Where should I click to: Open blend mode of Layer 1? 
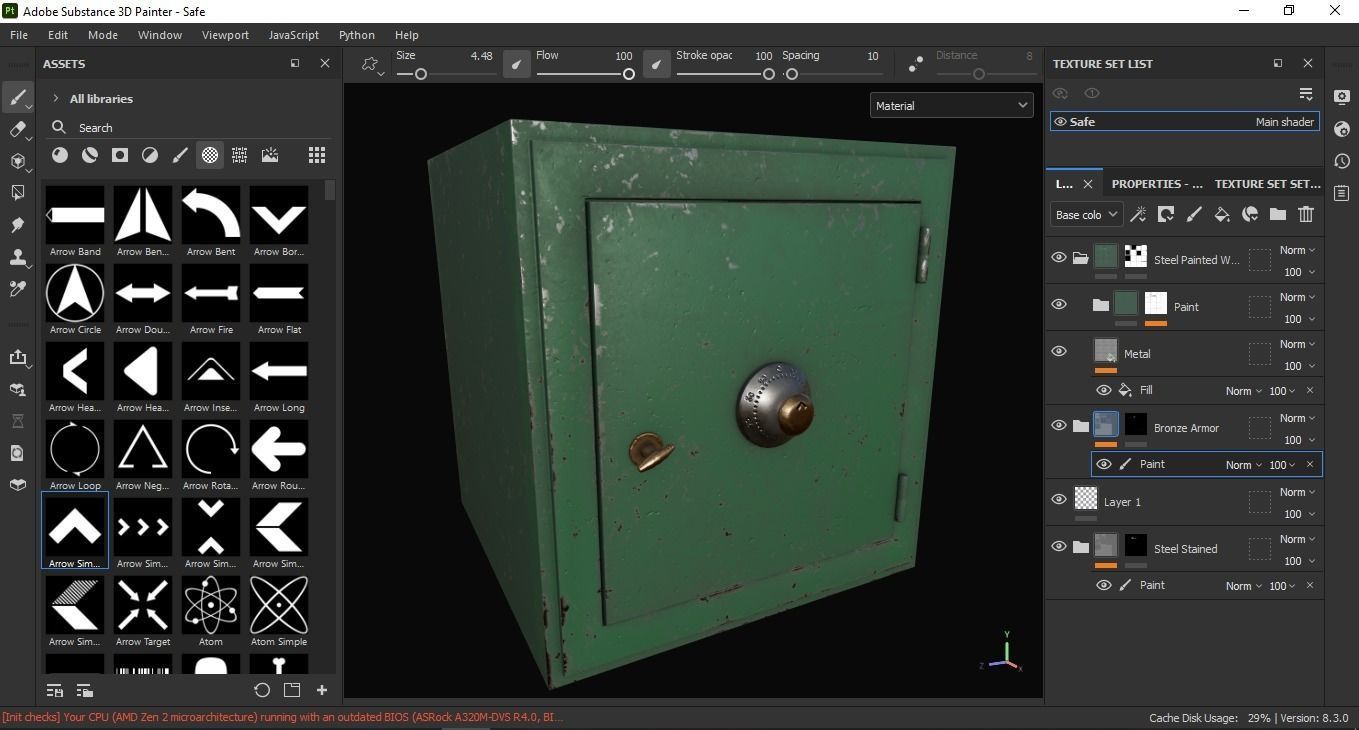coord(1298,492)
